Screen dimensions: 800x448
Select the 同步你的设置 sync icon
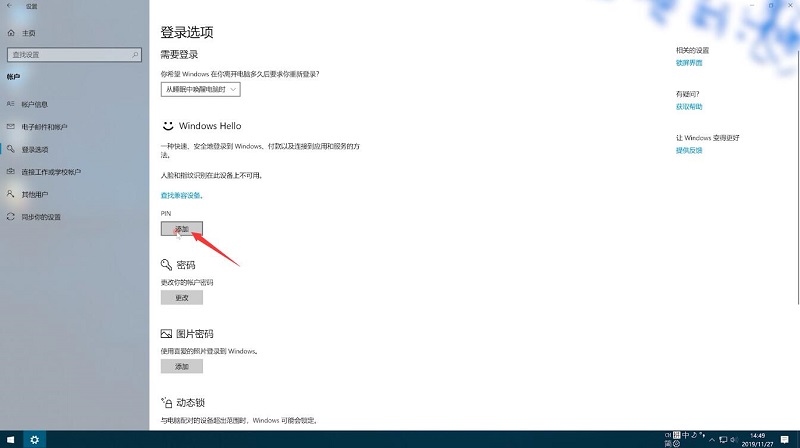point(11,216)
